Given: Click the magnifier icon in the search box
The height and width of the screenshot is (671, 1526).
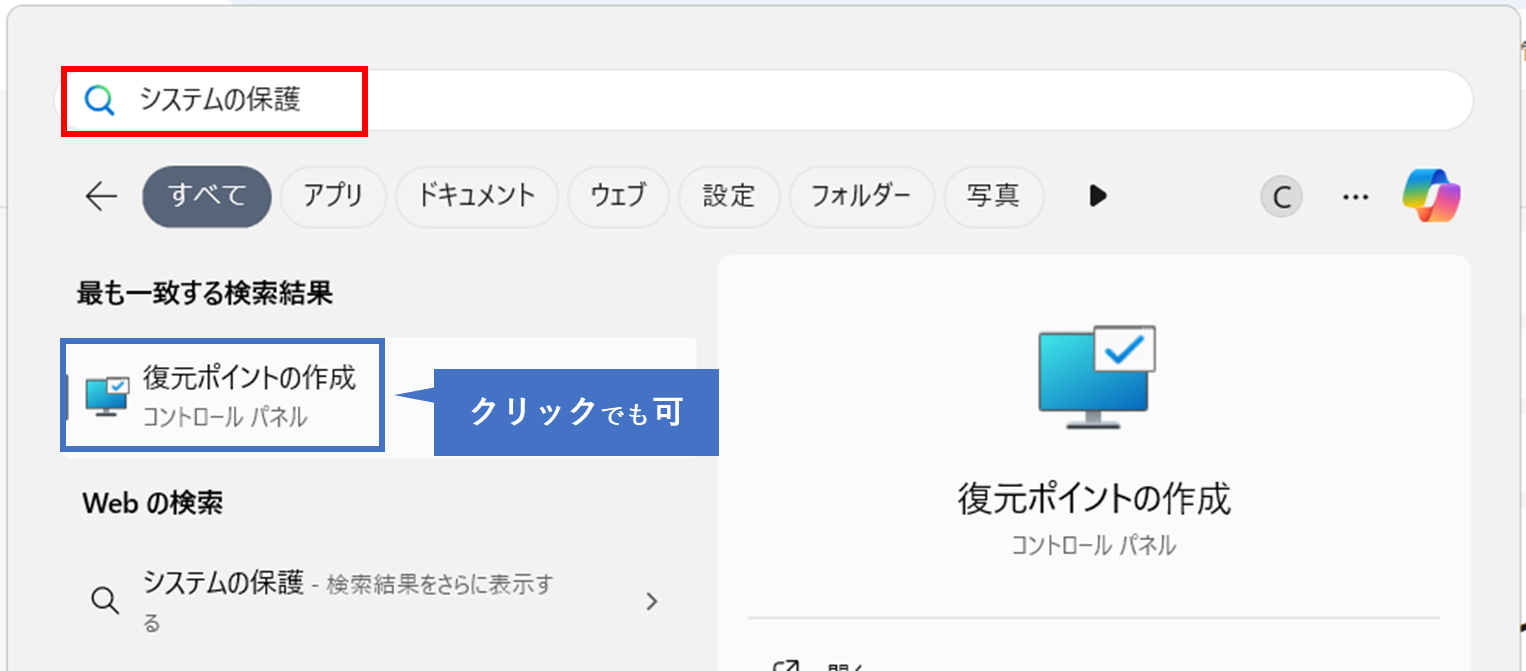Looking at the screenshot, I should click(99, 100).
